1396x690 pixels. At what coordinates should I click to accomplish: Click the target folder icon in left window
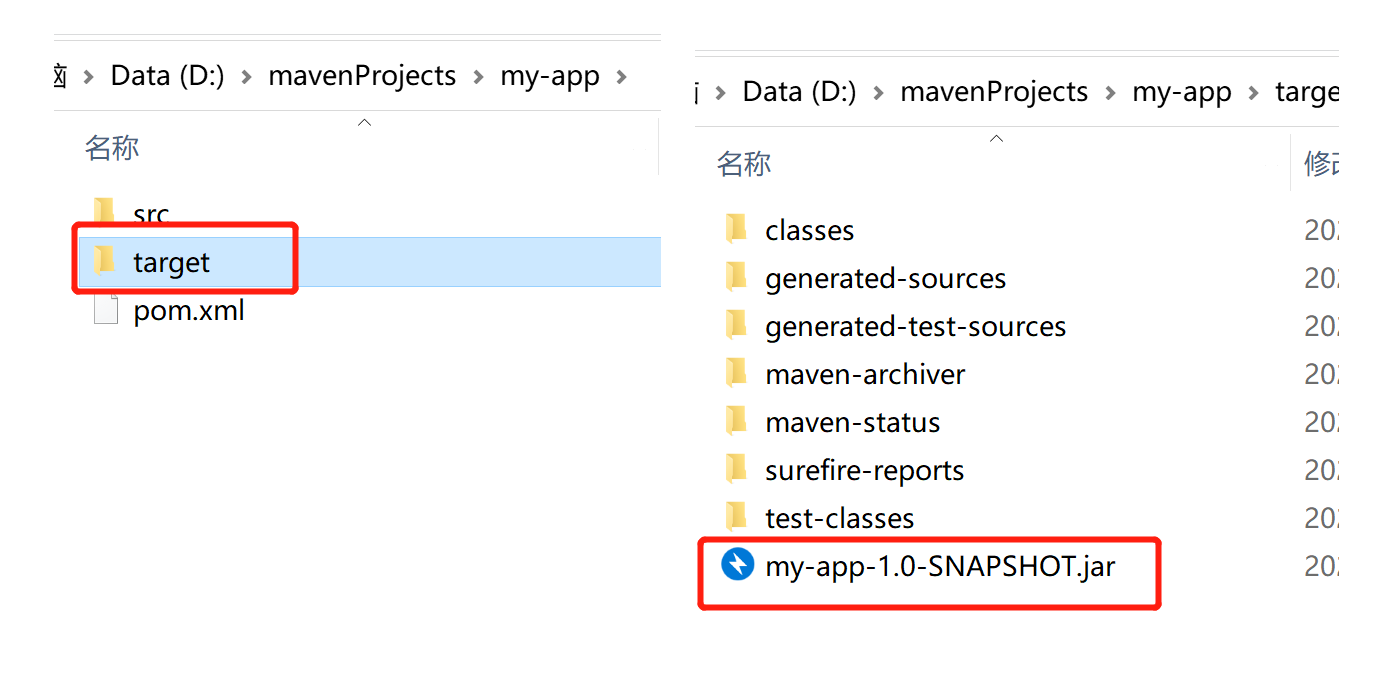coord(104,261)
